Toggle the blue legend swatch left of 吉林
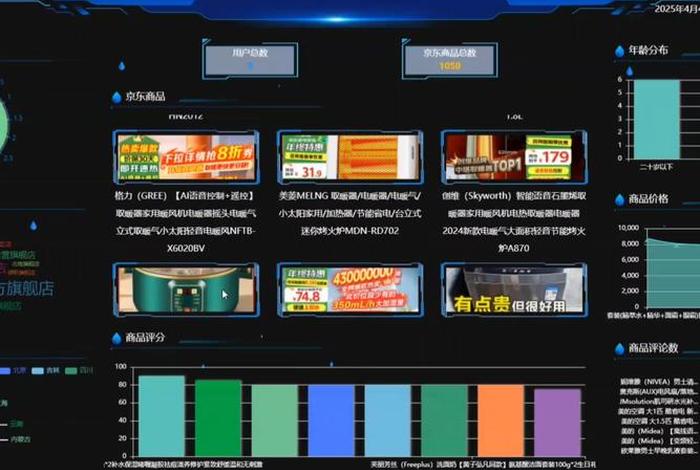The height and width of the screenshot is (470, 700). 4,371
